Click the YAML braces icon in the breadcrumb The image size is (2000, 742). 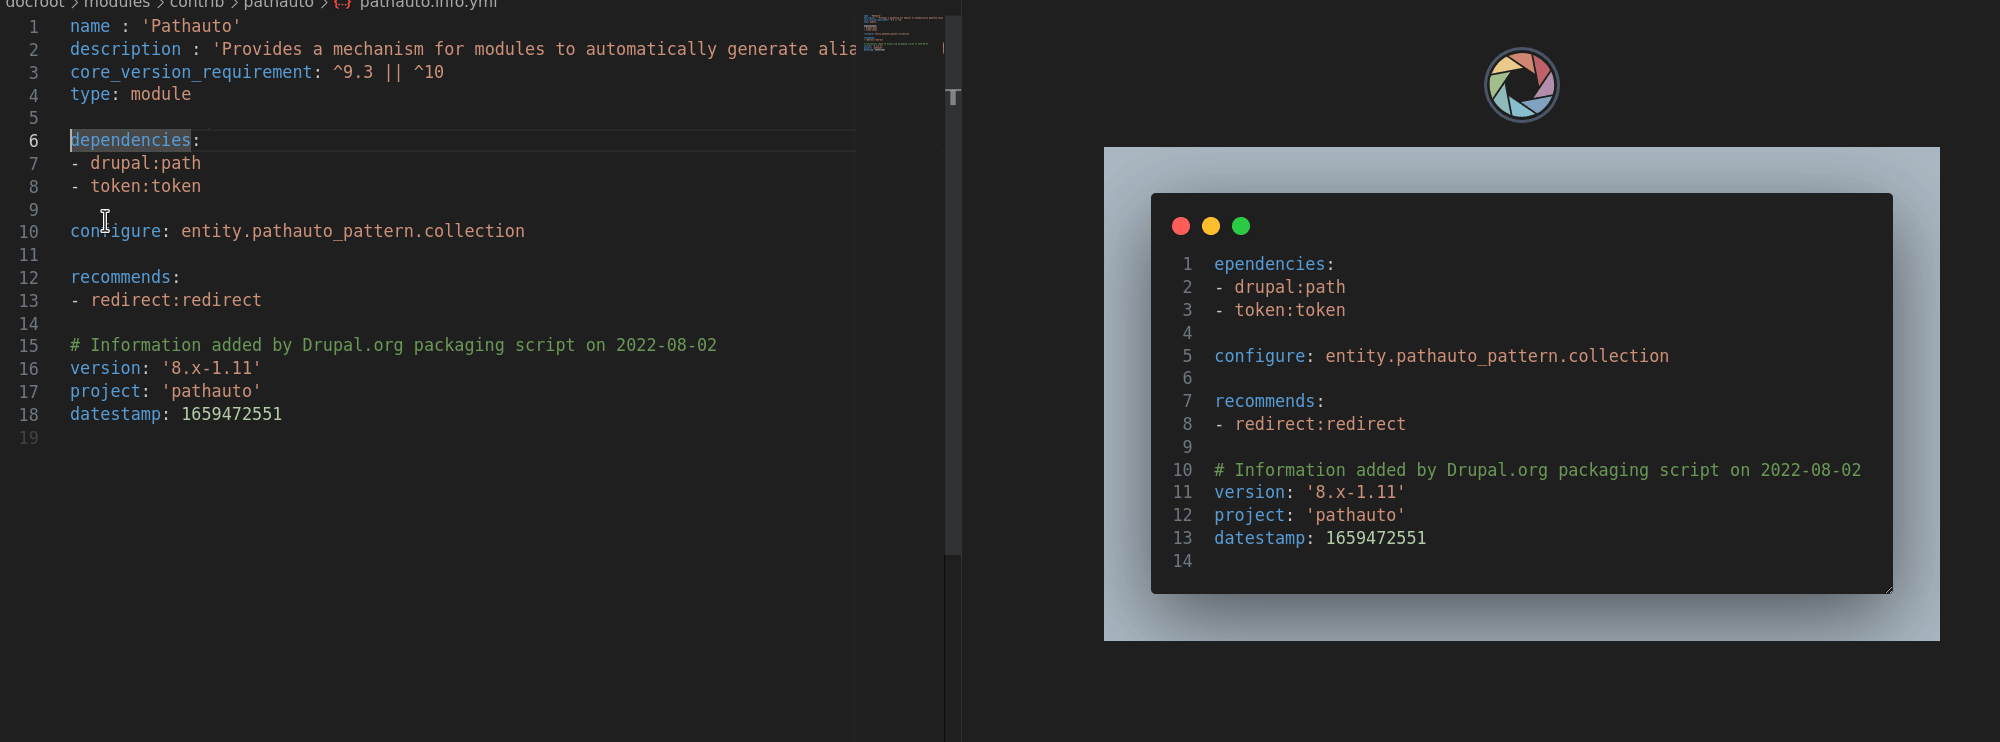point(342,4)
